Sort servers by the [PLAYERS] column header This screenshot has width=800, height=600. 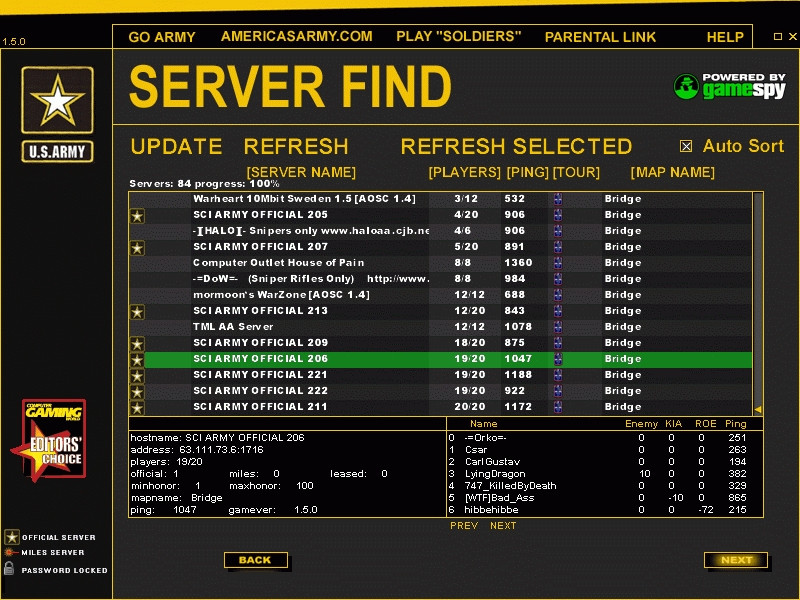coord(464,172)
